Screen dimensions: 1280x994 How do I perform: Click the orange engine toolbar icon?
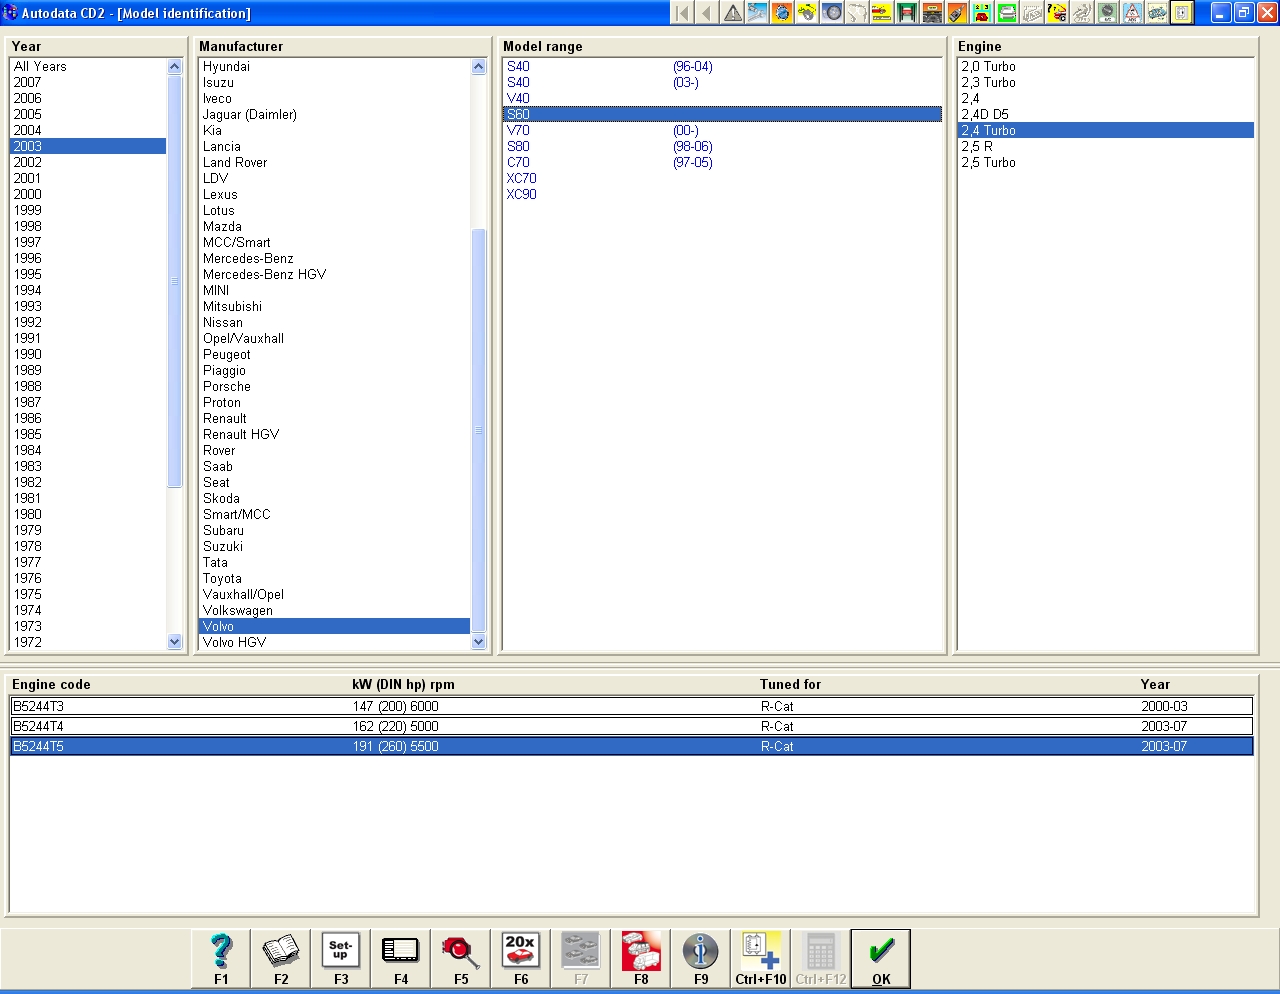click(x=782, y=12)
